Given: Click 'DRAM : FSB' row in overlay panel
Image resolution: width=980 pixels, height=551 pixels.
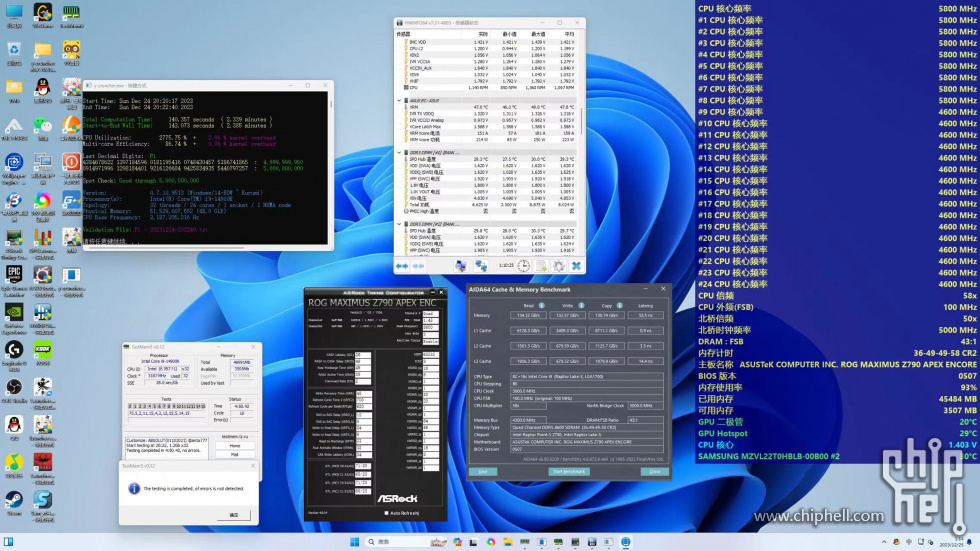Looking at the screenshot, I should (x=837, y=342).
